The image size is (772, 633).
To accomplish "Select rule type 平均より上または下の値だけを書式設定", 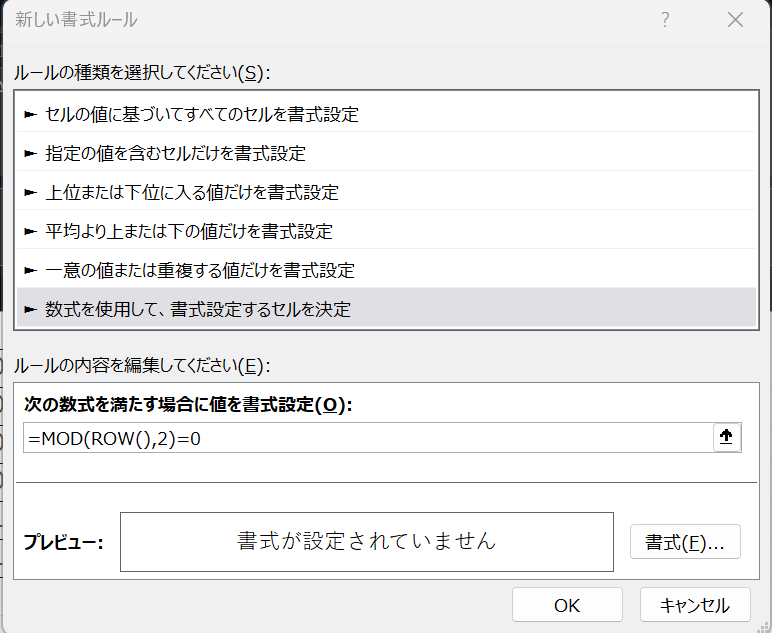I will [386, 231].
